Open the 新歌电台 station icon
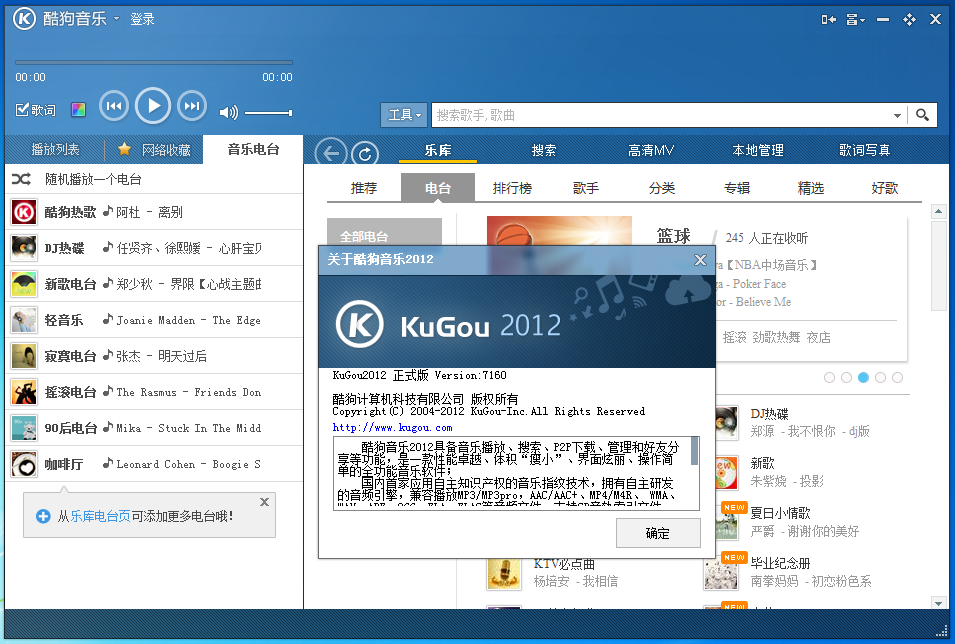The image size is (955, 644). point(24,284)
